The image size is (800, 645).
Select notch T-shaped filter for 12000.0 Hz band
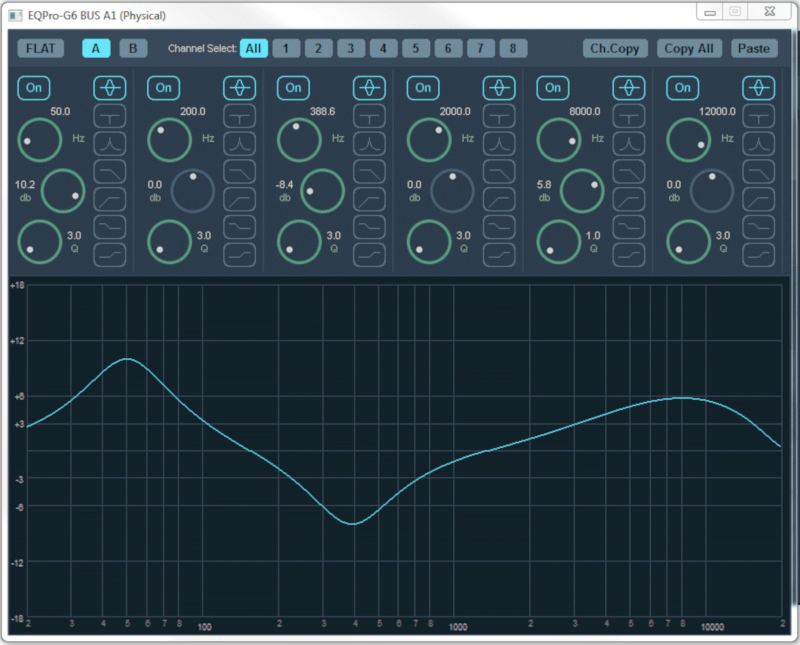click(x=759, y=116)
